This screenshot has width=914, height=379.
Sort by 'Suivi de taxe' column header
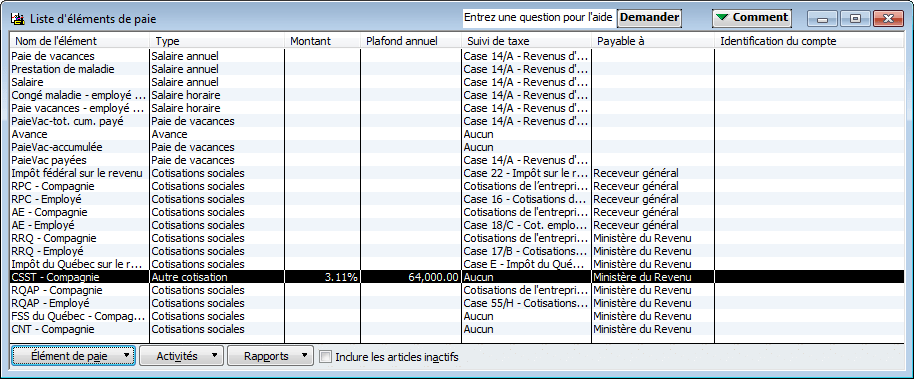click(x=526, y=41)
